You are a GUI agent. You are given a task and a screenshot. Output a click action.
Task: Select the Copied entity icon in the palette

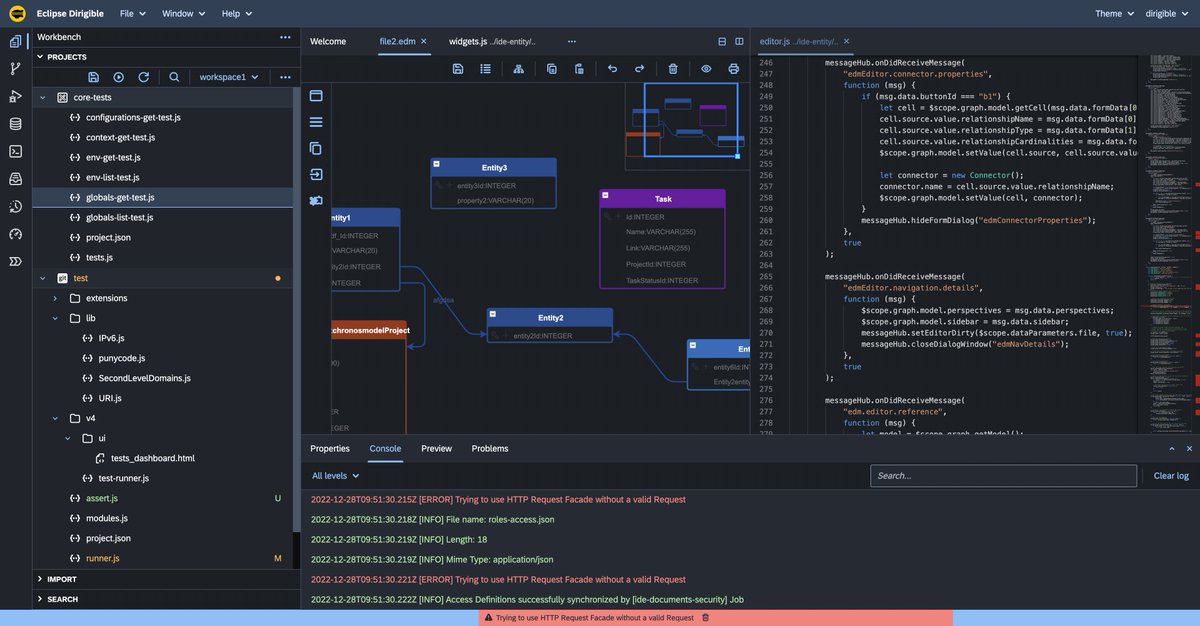[x=316, y=148]
